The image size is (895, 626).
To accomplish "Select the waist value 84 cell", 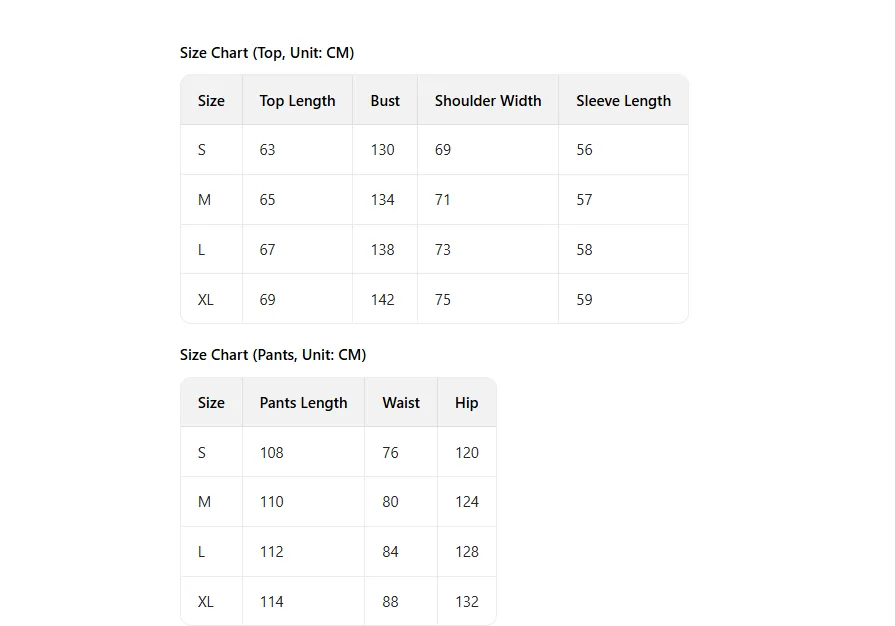I will click(x=390, y=552).
